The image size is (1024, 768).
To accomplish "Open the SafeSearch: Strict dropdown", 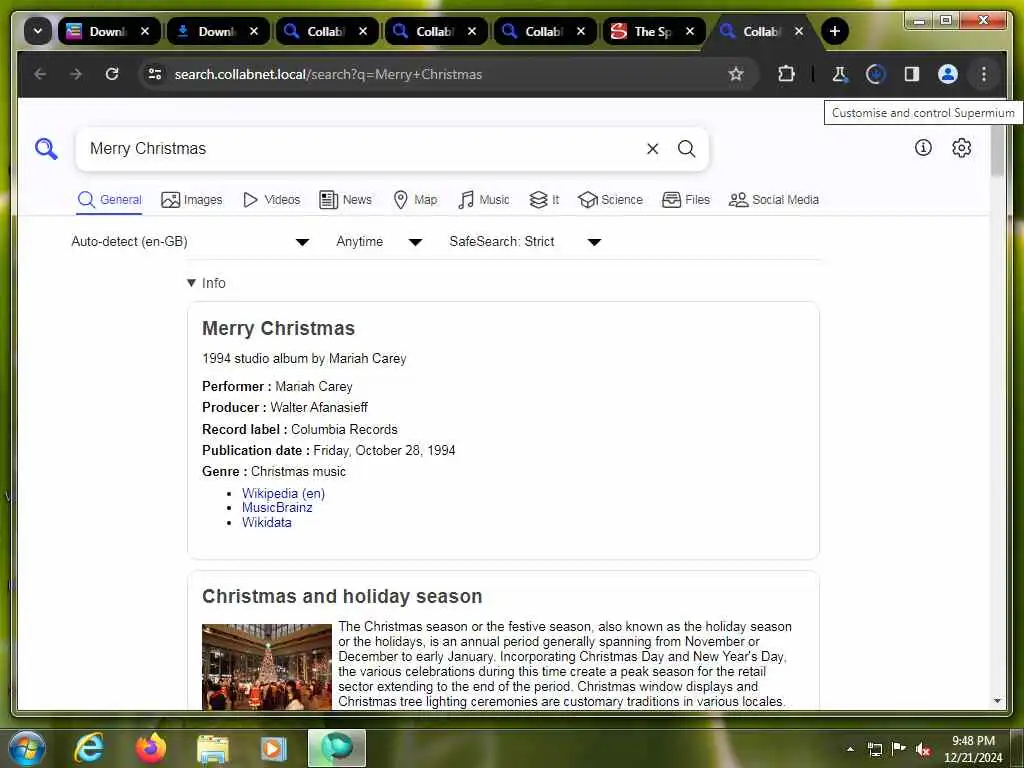I will (x=525, y=242).
